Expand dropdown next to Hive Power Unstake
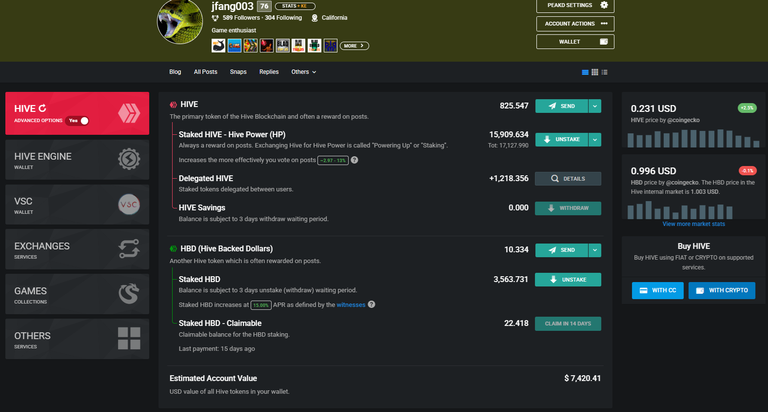The height and width of the screenshot is (412, 768). pos(595,140)
